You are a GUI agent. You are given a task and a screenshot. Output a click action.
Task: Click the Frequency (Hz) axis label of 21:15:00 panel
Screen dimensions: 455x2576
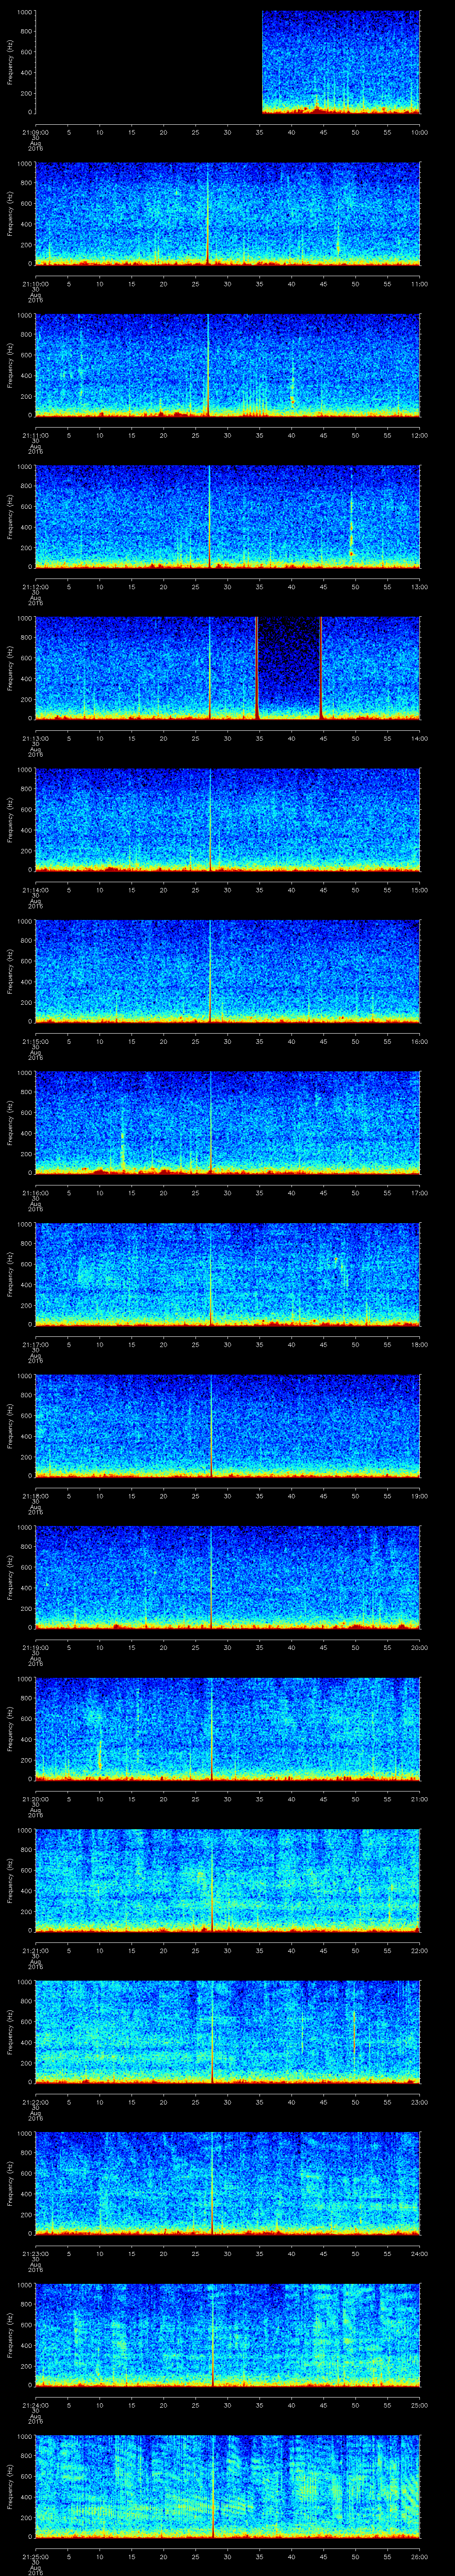pos(11,971)
